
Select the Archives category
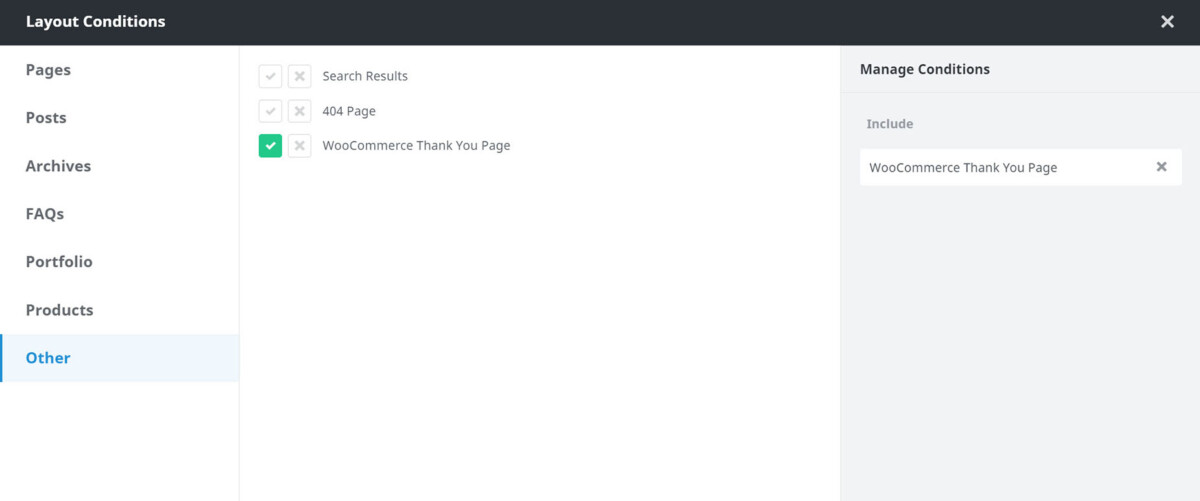coord(58,166)
